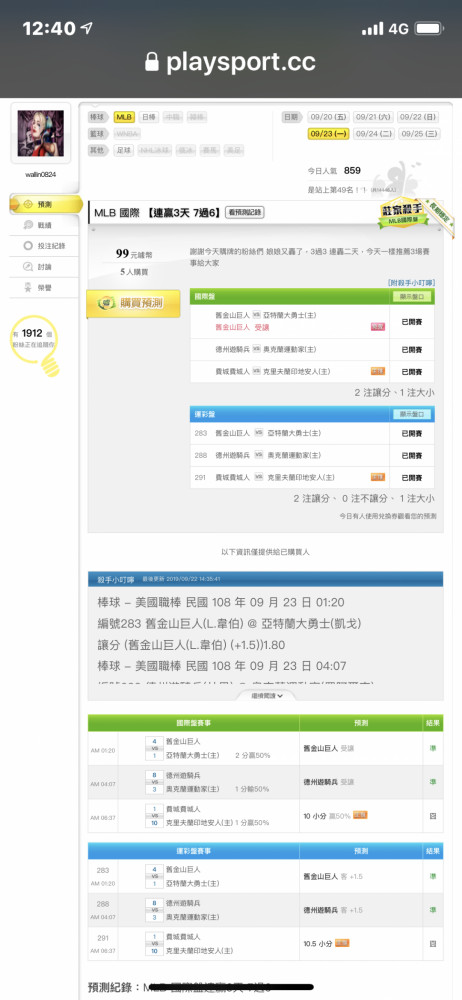Click the 榮譽 medal icon
Viewport: 462px width, 1000px height.
click(x=27, y=288)
